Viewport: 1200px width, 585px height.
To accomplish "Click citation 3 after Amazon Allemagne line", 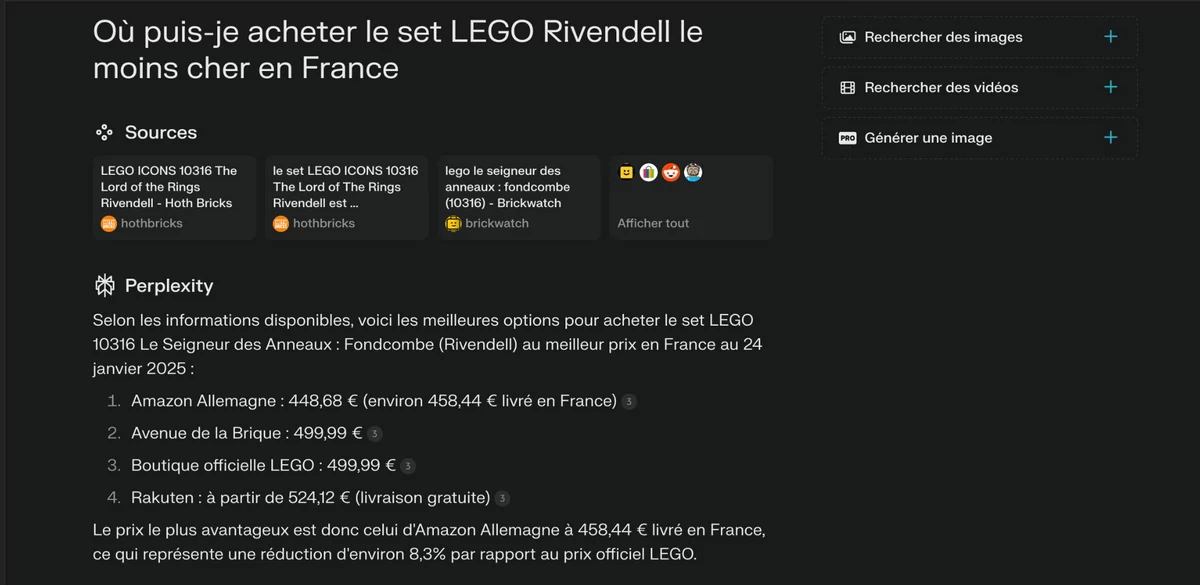I will pos(629,402).
